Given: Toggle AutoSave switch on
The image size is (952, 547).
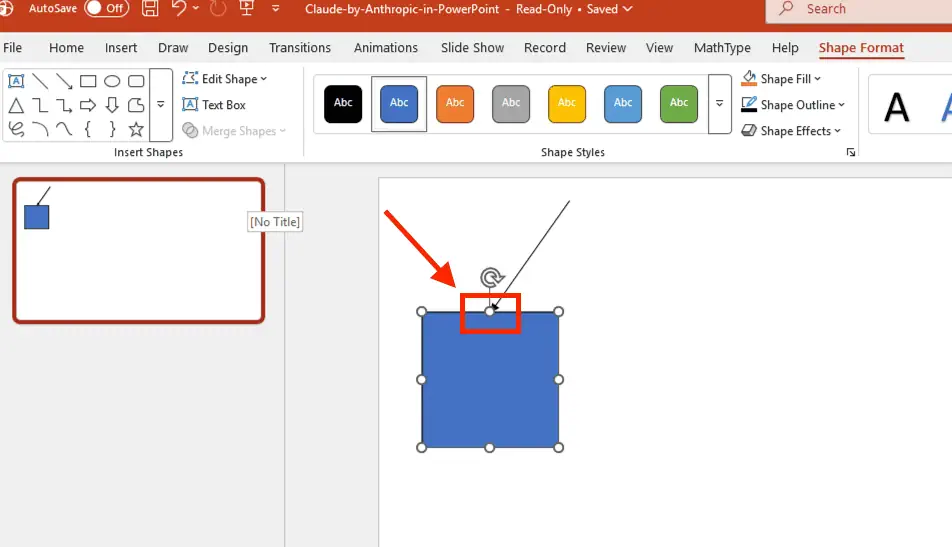Looking at the screenshot, I should click(x=106, y=9).
